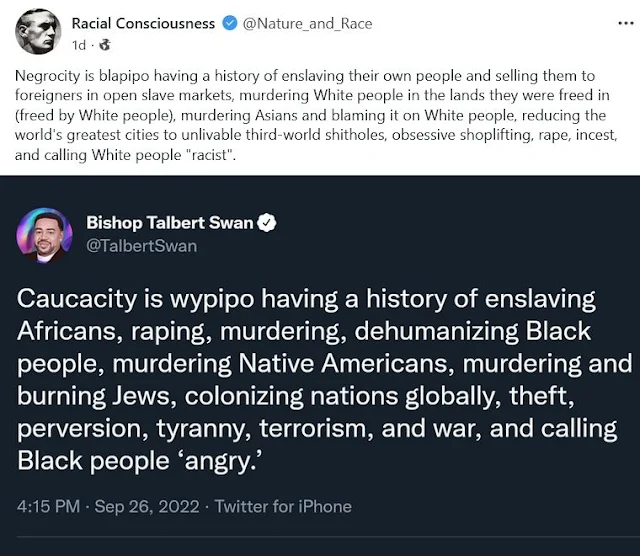The width and height of the screenshot is (640, 556).
Task: Click blue verified badge beside Racial Consciousness
Action: tap(229, 23)
